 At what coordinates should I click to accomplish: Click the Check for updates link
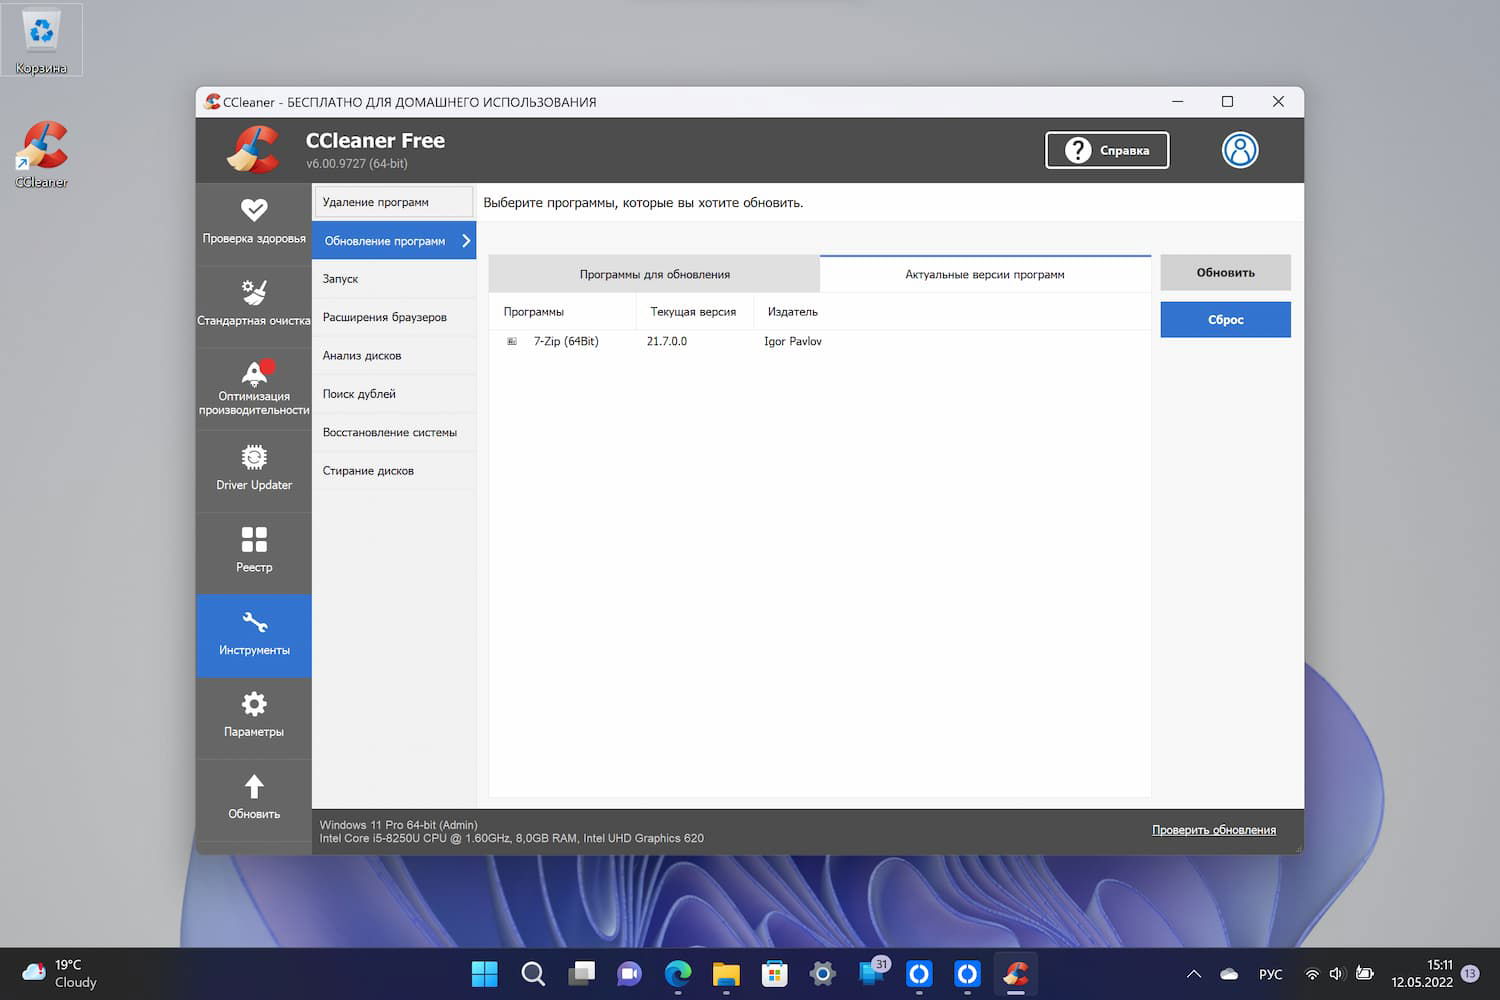pos(1213,830)
